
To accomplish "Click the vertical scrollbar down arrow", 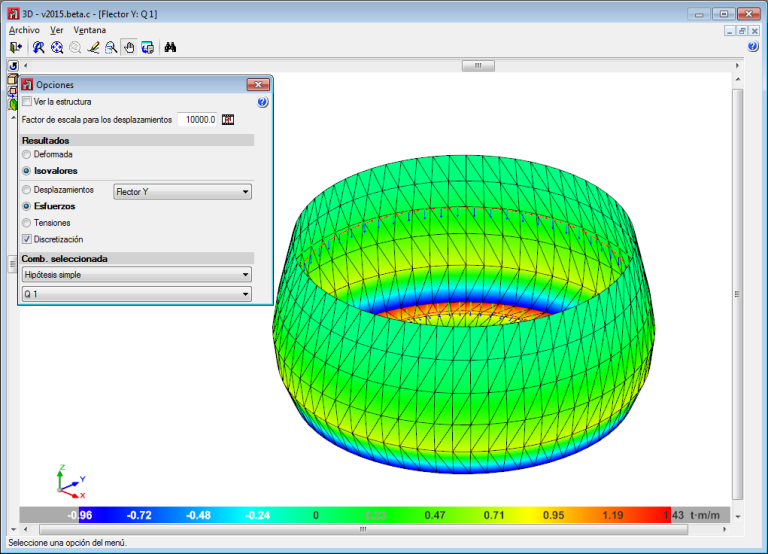I will tap(738, 516).
